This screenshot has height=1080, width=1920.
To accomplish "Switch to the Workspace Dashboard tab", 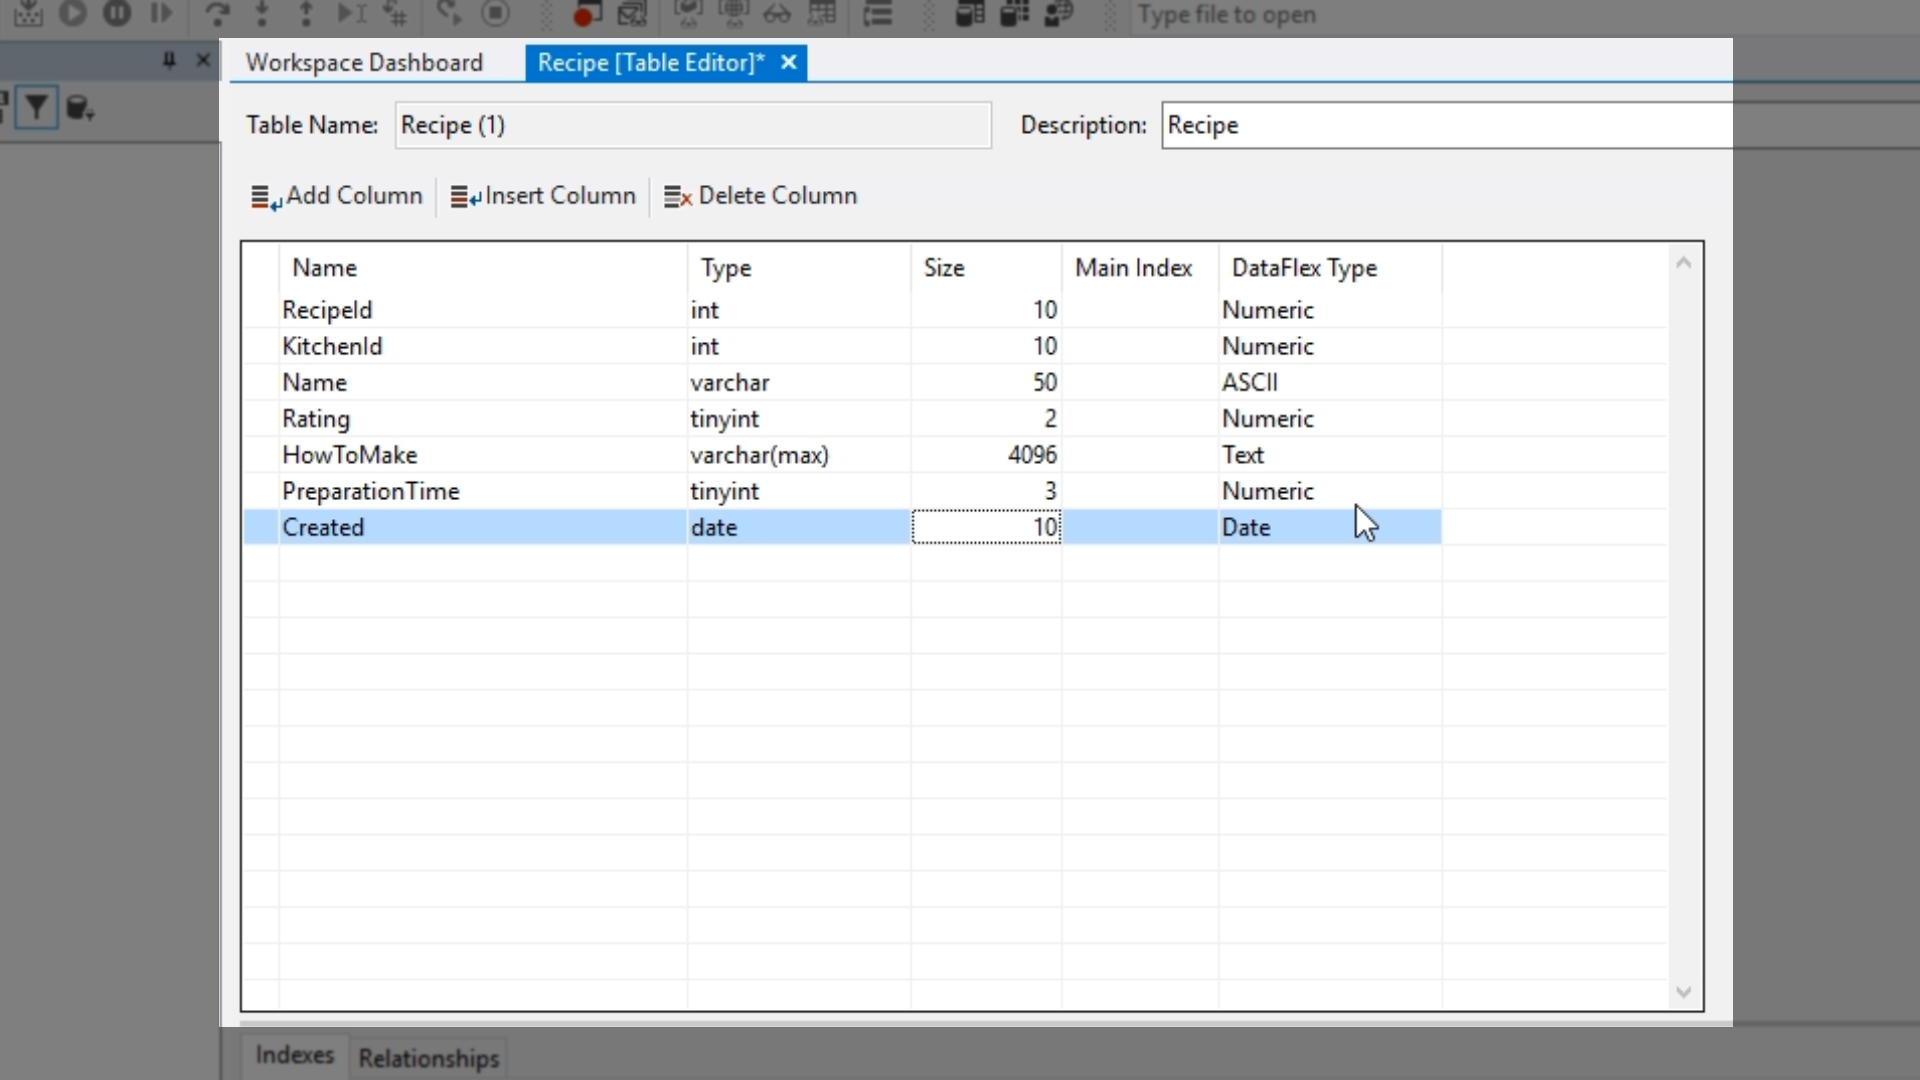I will click(364, 63).
